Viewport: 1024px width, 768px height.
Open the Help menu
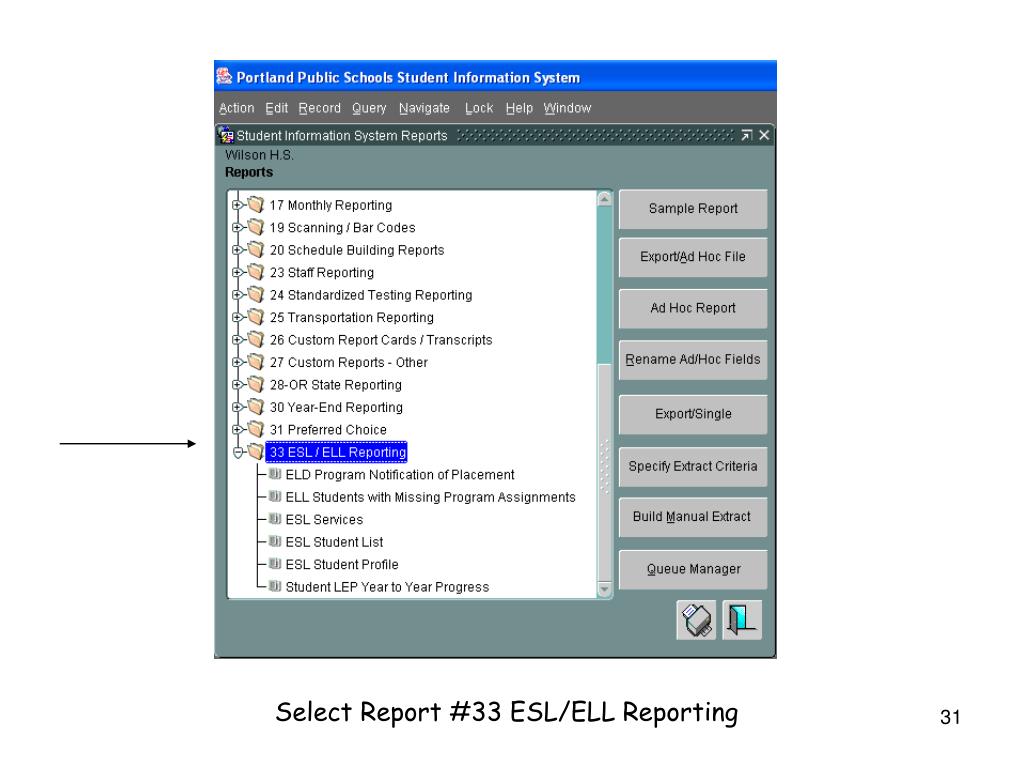click(x=519, y=108)
